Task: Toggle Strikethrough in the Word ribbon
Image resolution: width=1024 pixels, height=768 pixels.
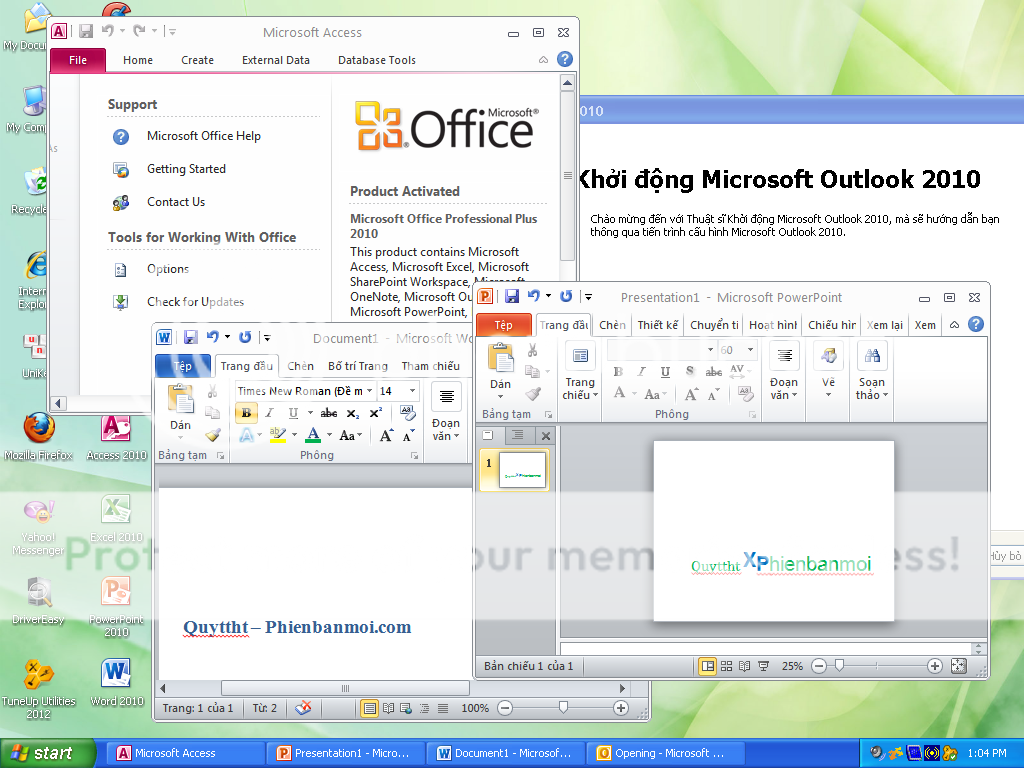Action: [328, 413]
